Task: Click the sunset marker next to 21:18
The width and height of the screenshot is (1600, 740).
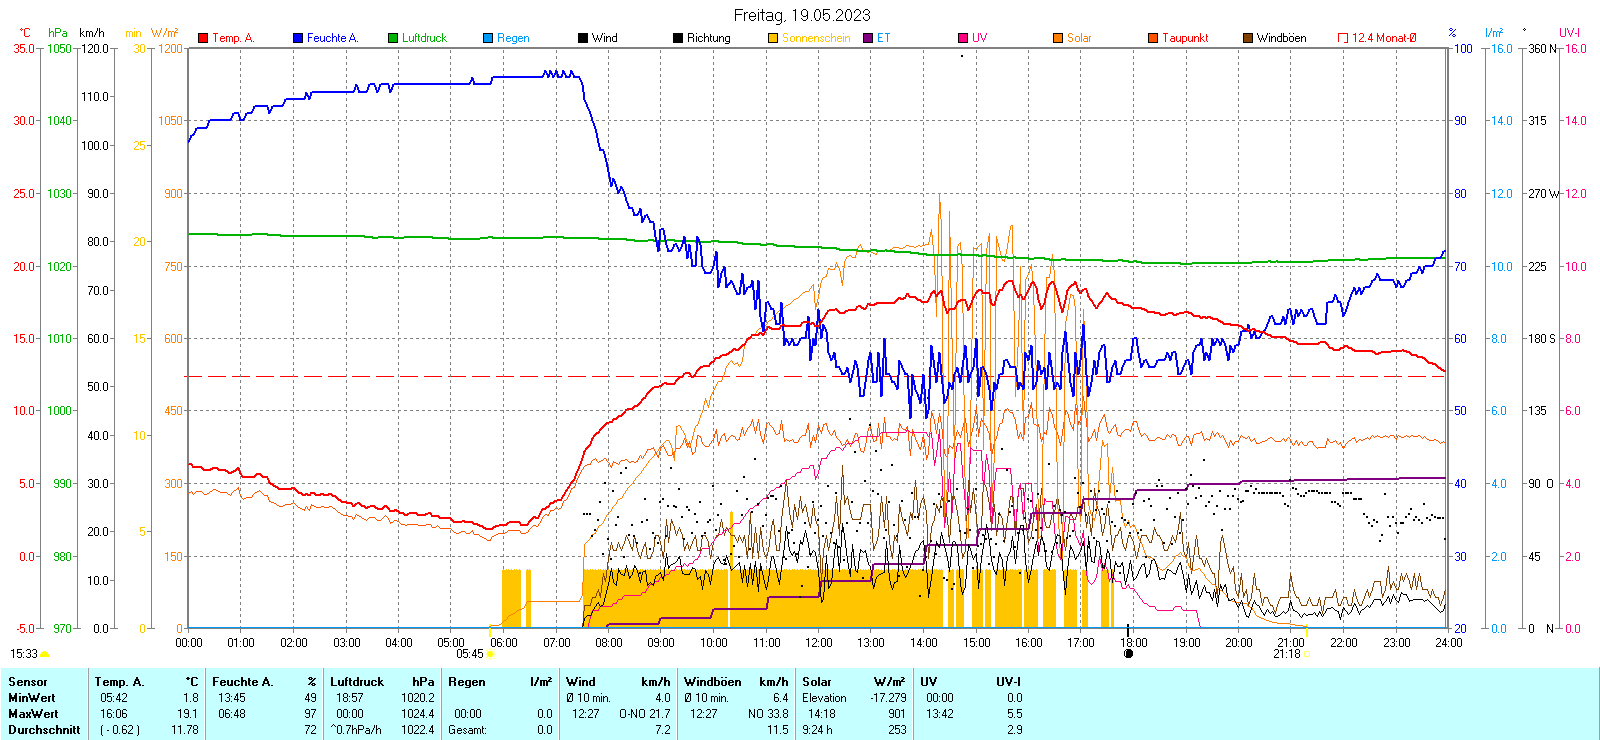Action: pos(1307,654)
